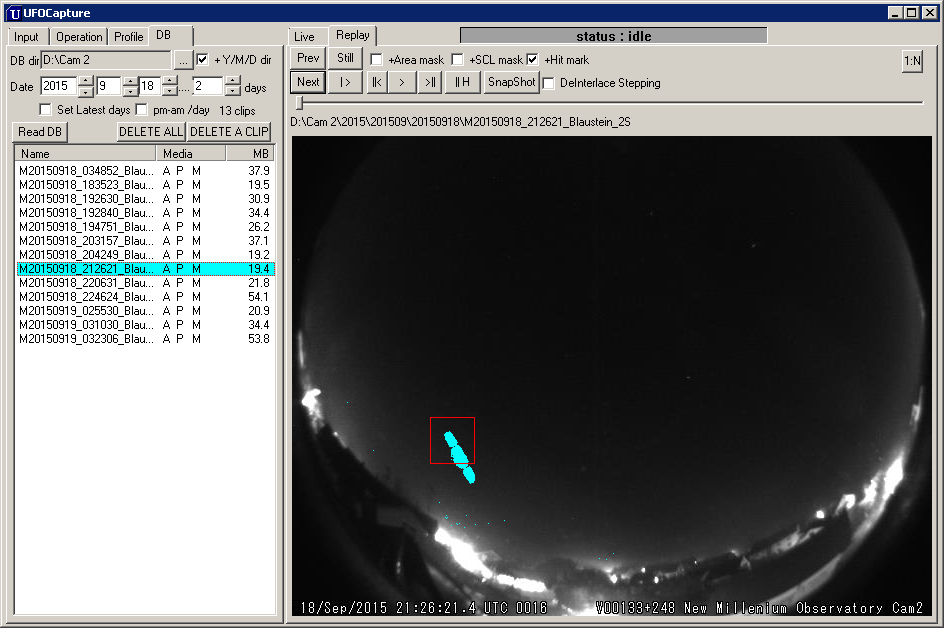Click the month input field
This screenshot has width=944, height=628.
[x=108, y=86]
